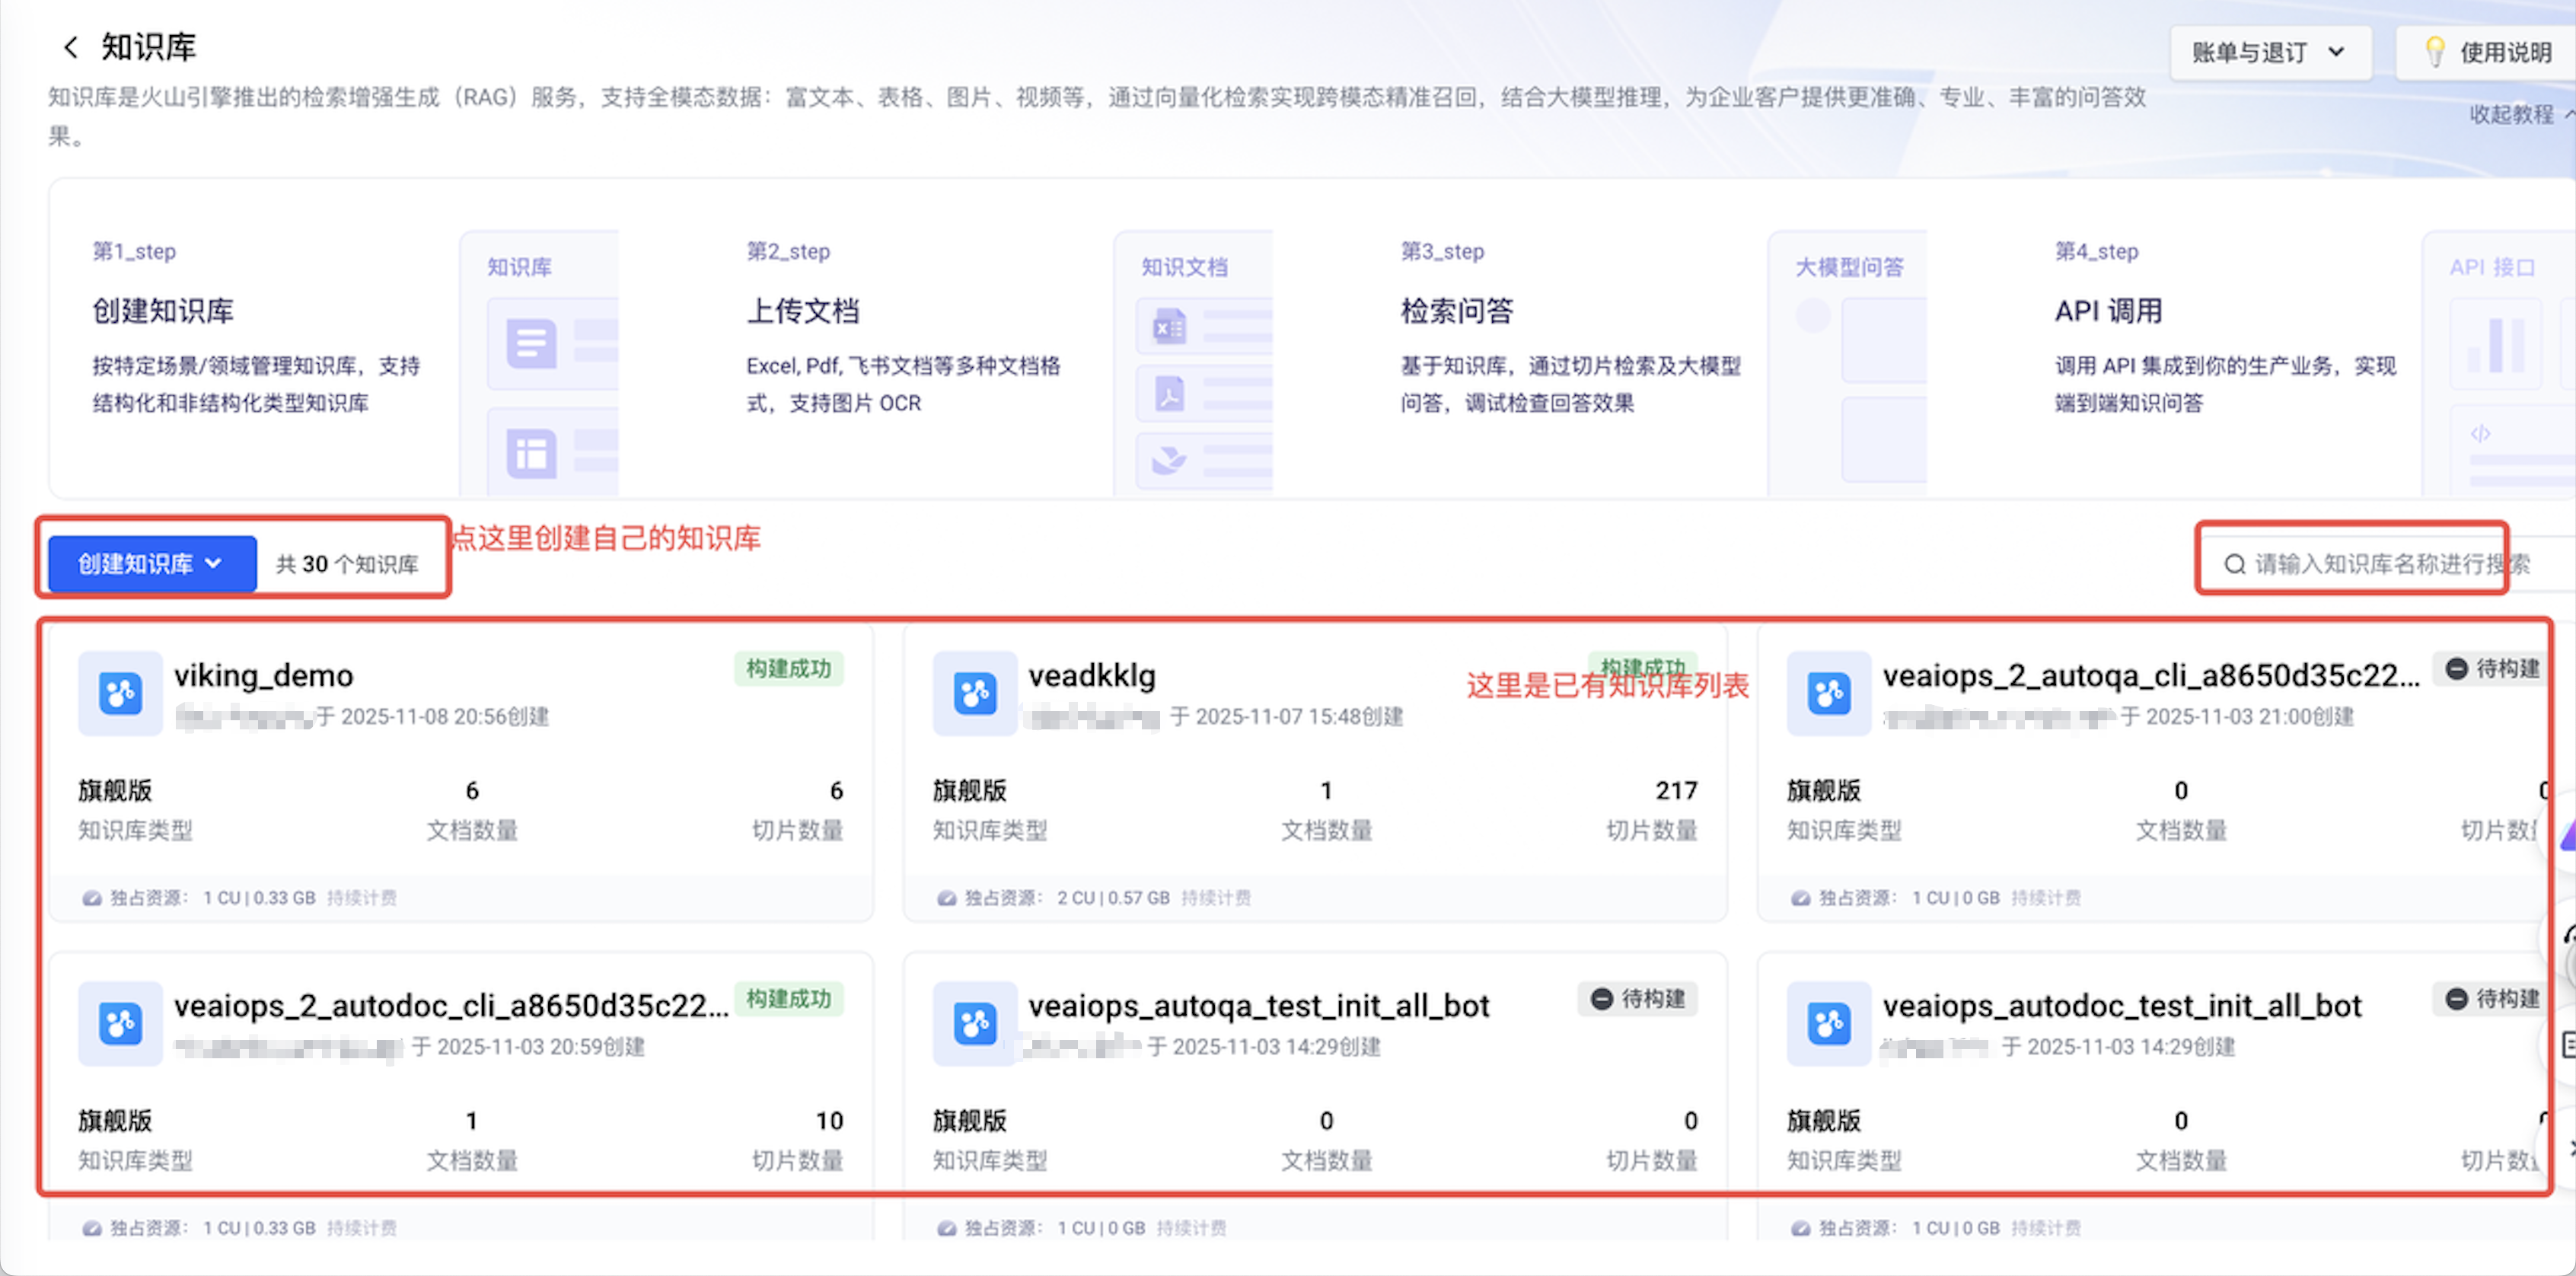Click 待构建 status on veaiops_autoqa_test_init_all_bot
The width and height of the screenshot is (2576, 1276).
(1637, 998)
